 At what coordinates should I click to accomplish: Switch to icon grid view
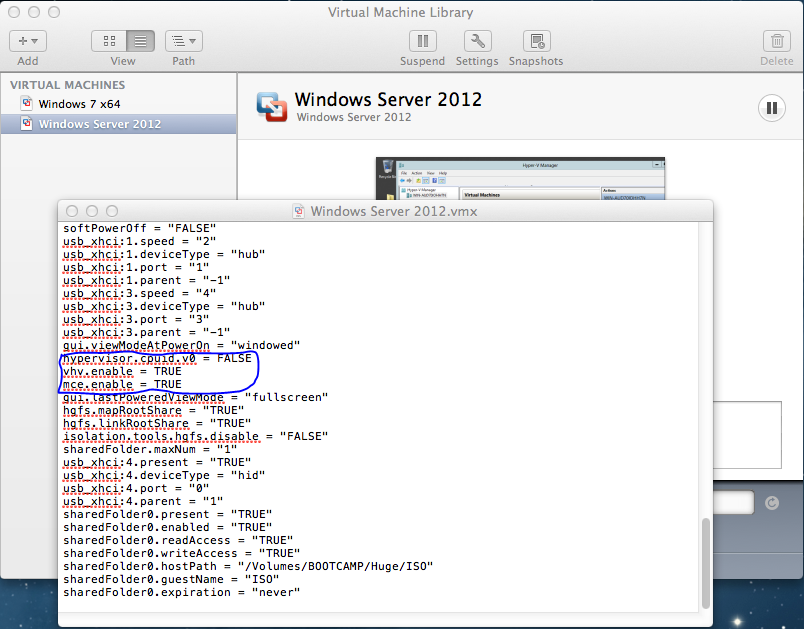coord(109,41)
